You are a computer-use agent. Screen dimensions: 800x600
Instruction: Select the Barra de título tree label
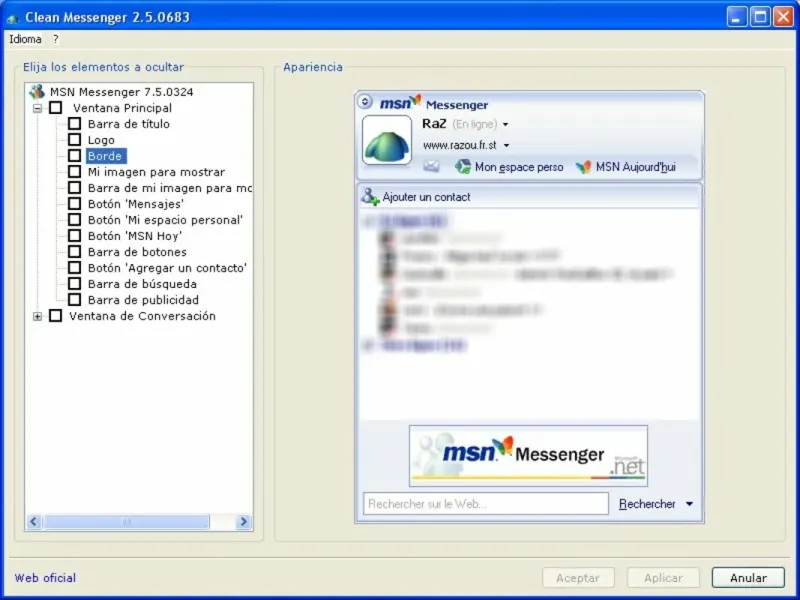pyautogui.click(x=129, y=123)
